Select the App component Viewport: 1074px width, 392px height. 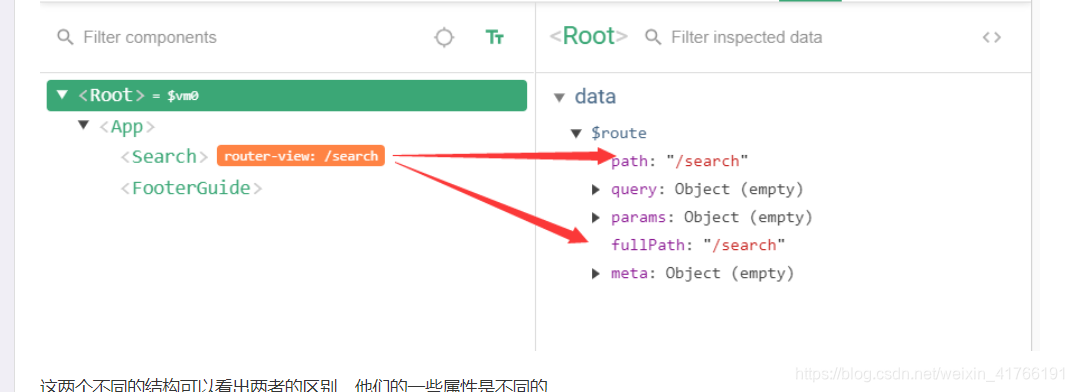(x=127, y=127)
